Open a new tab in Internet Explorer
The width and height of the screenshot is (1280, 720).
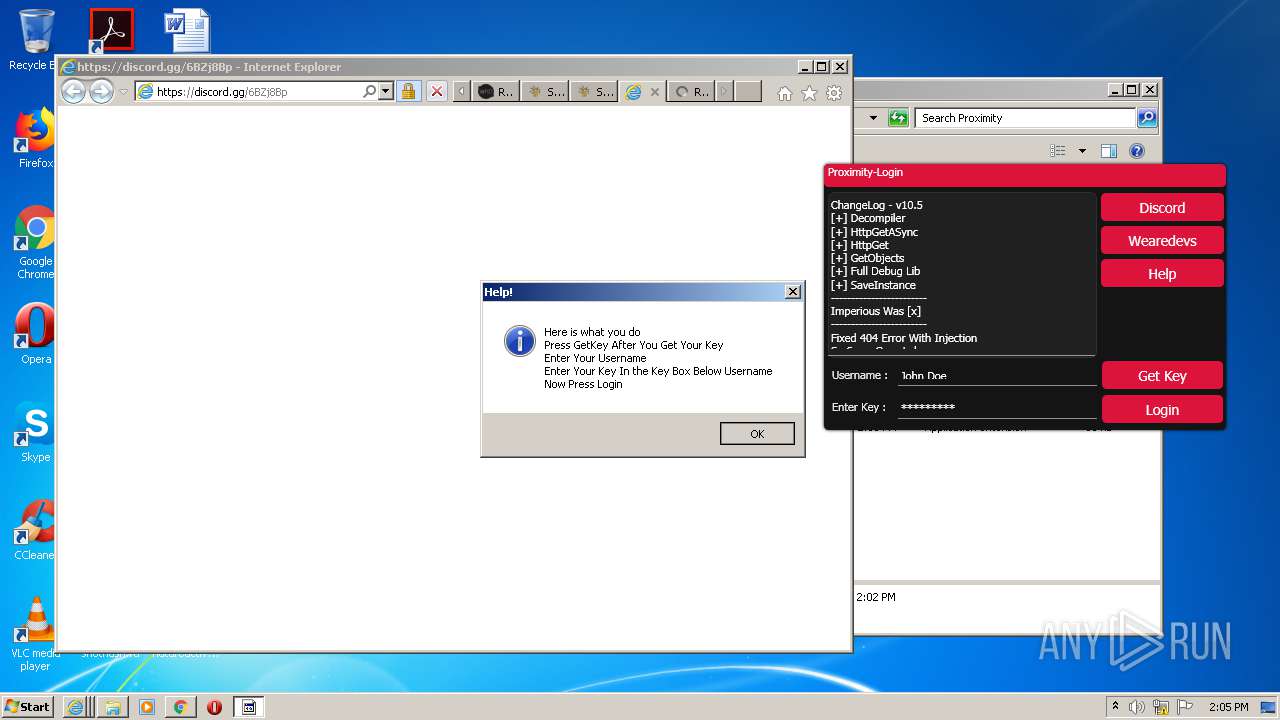tap(748, 92)
